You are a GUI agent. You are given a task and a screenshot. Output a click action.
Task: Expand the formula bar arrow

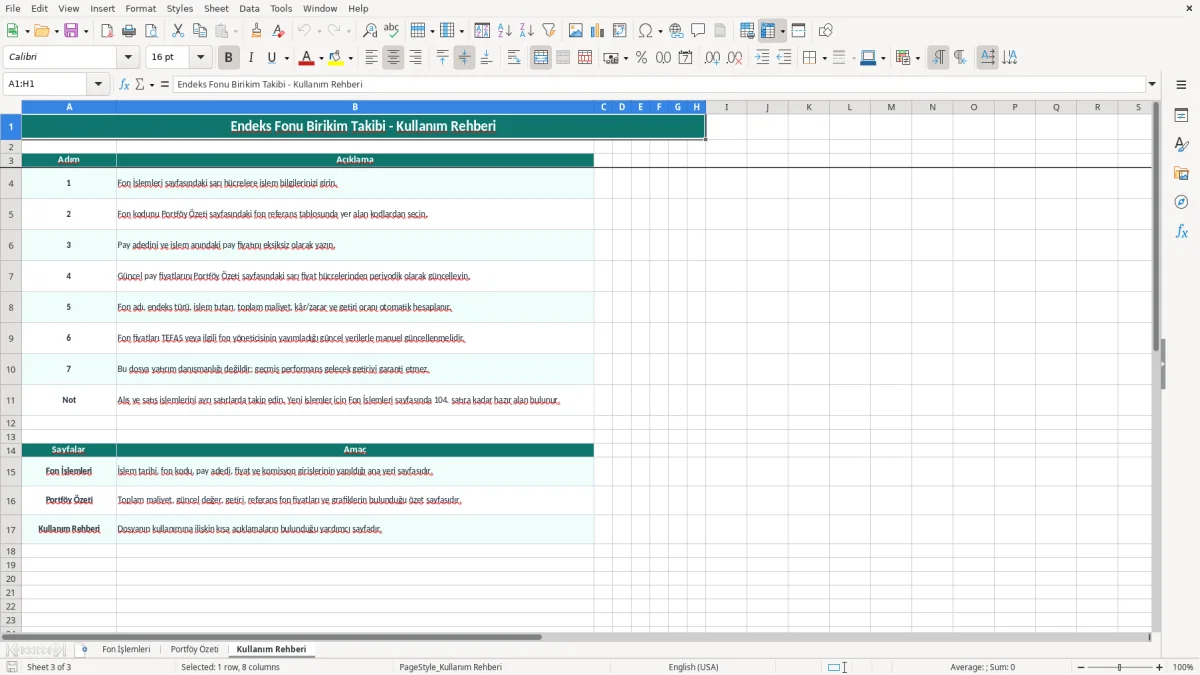pos(1152,85)
